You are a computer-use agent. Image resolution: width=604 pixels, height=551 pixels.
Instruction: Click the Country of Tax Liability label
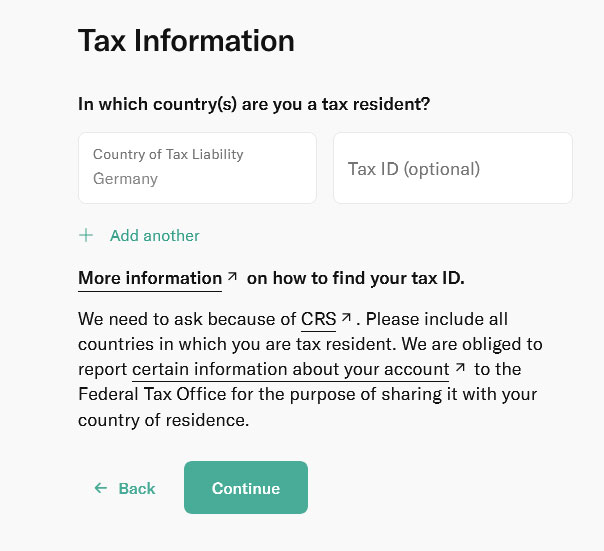point(168,154)
